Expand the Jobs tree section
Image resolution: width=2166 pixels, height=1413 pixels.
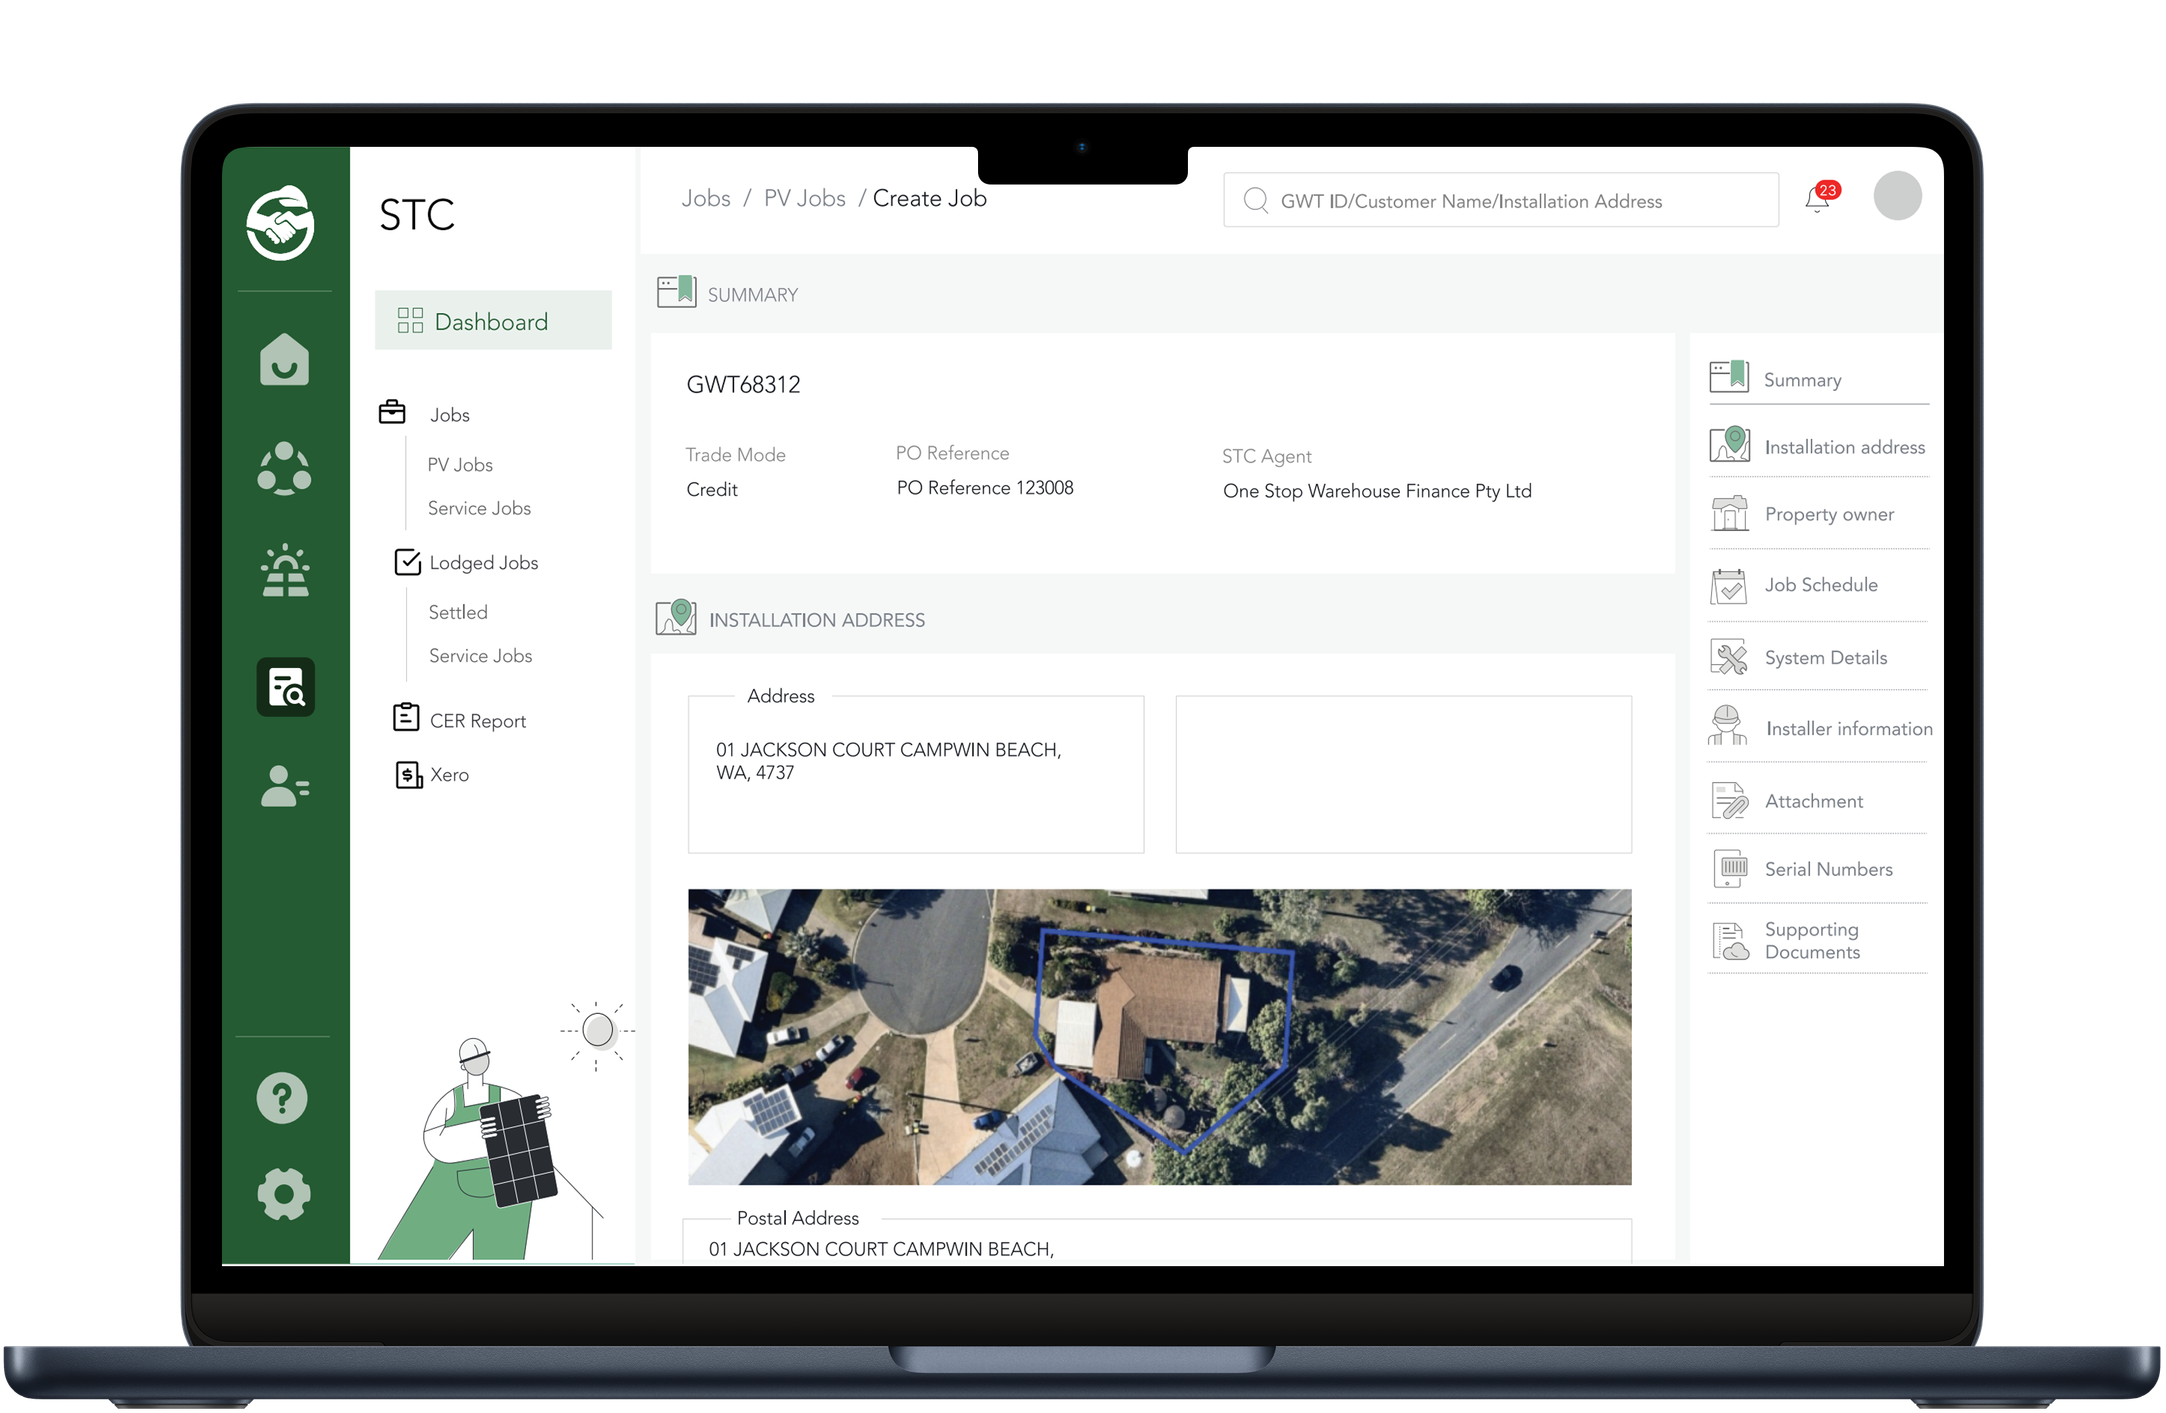point(449,415)
